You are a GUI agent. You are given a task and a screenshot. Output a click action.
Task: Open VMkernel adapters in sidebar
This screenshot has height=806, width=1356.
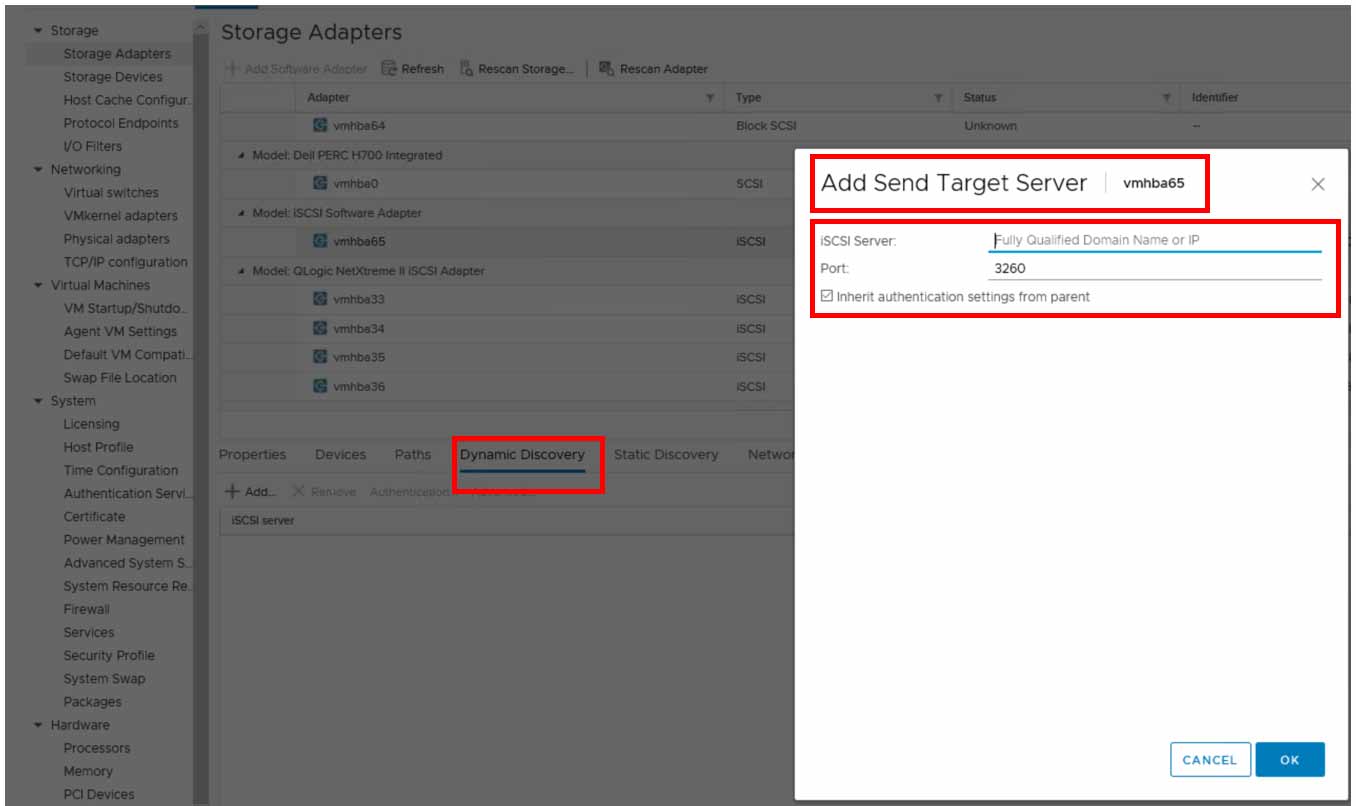coord(120,216)
